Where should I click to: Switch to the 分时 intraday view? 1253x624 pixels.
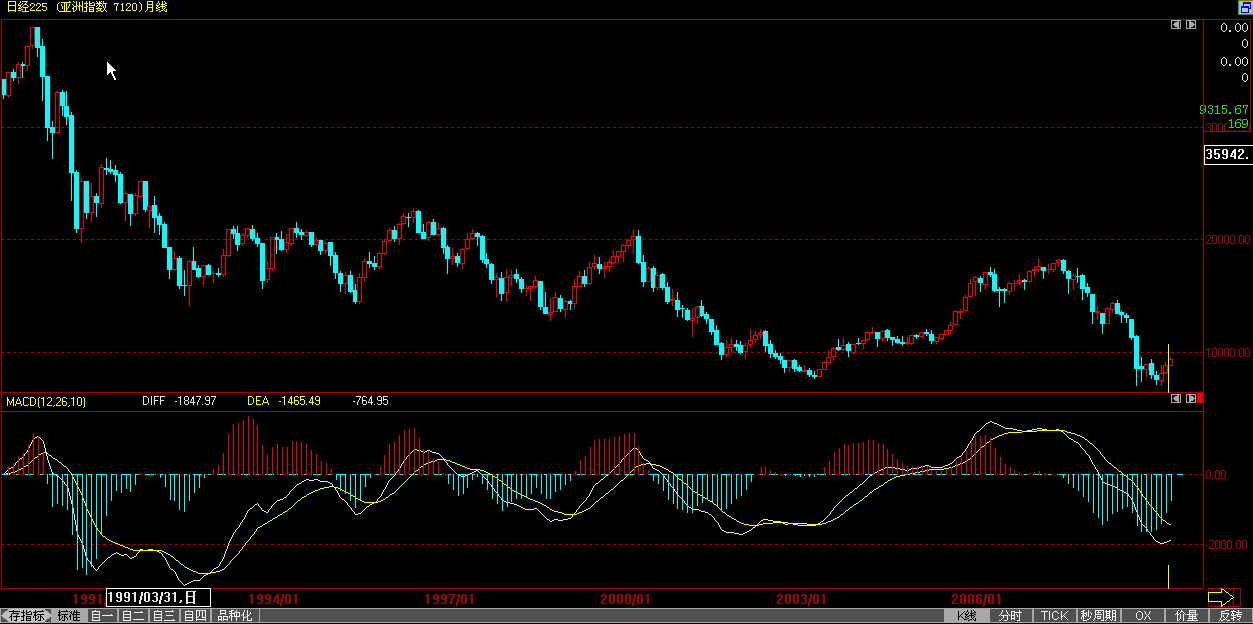1011,616
